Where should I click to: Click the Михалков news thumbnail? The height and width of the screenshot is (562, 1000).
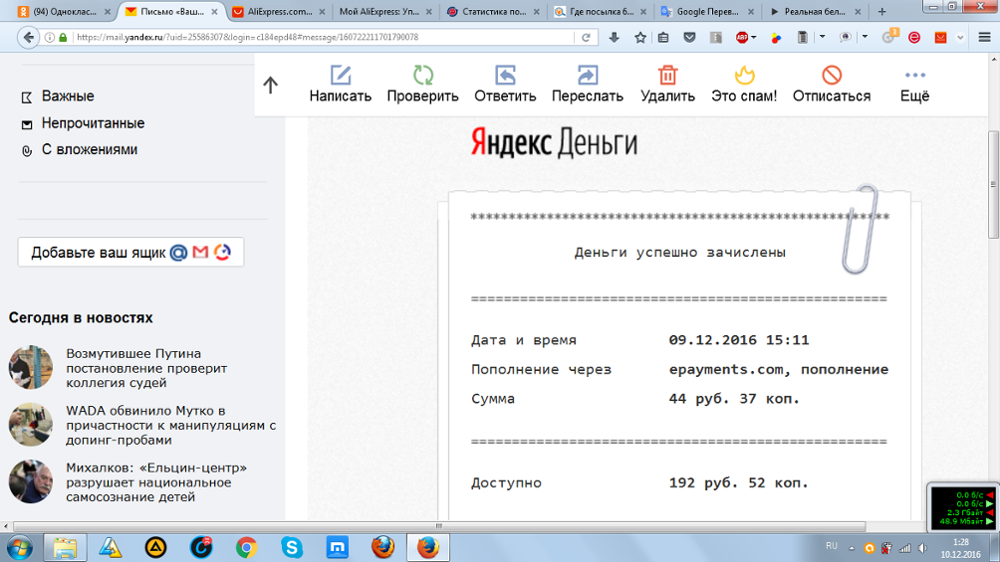point(31,482)
